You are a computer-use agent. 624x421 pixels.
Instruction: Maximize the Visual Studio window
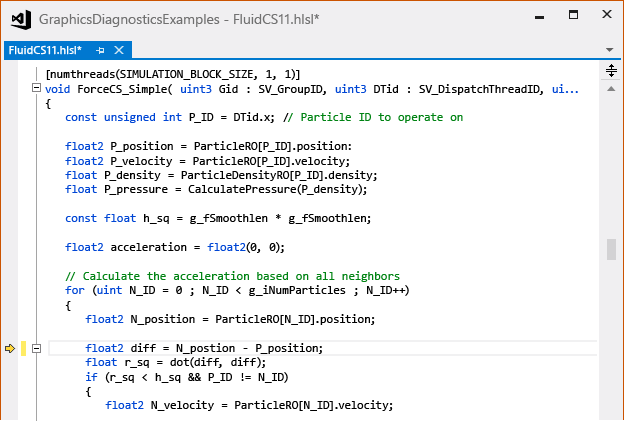pyautogui.click(x=573, y=15)
